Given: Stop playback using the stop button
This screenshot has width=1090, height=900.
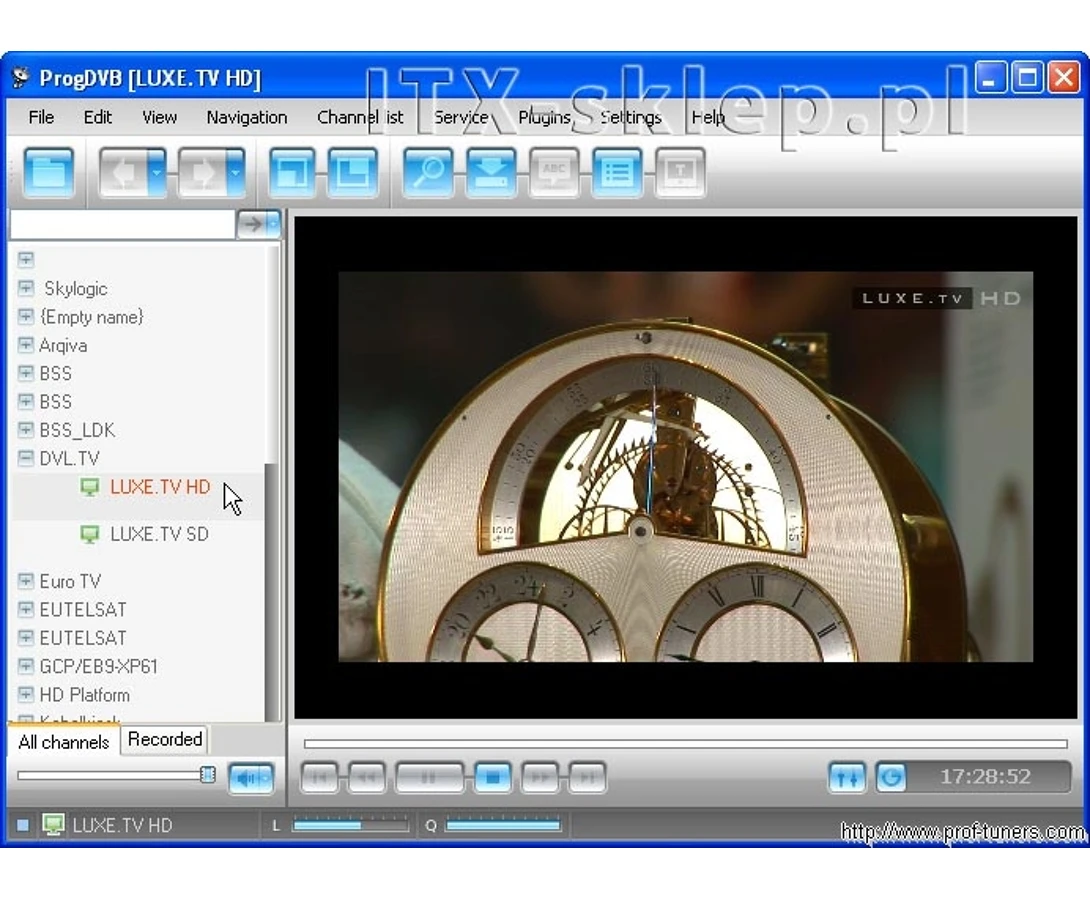Looking at the screenshot, I should pyautogui.click(x=493, y=777).
